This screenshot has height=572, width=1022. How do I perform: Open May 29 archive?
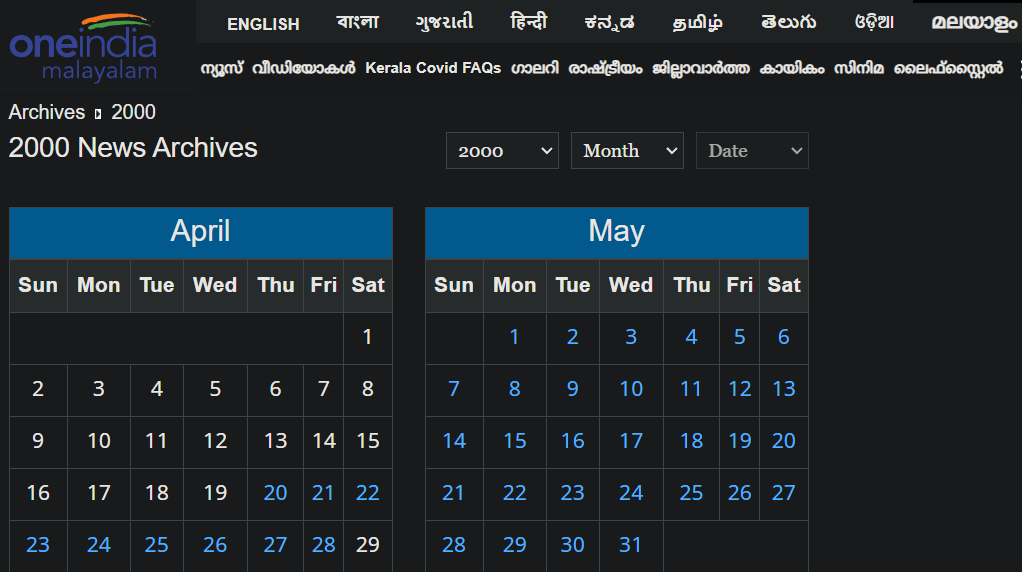tap(514, 545)
